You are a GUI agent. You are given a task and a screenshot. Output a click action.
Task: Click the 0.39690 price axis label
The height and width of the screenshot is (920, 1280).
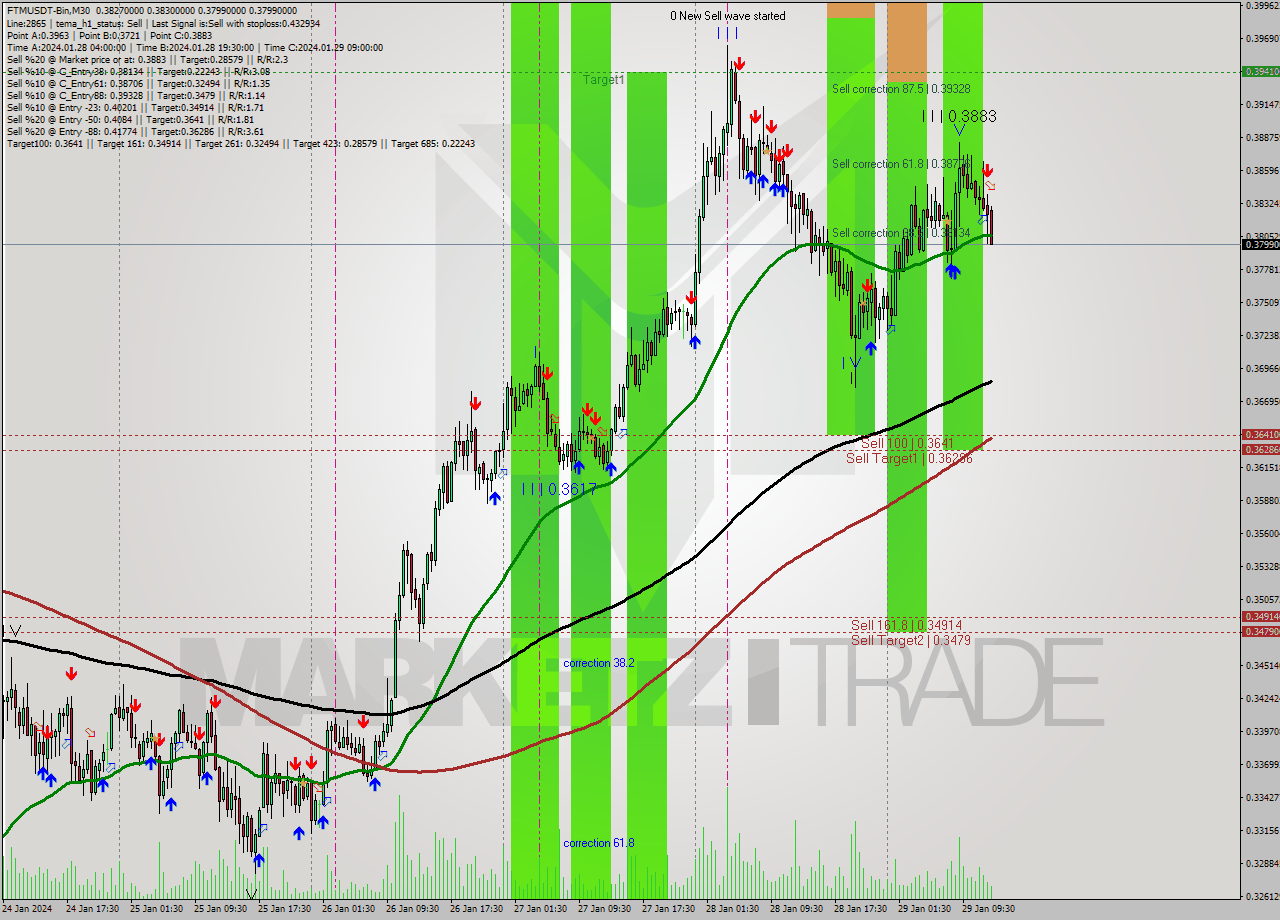[1262, 39]
